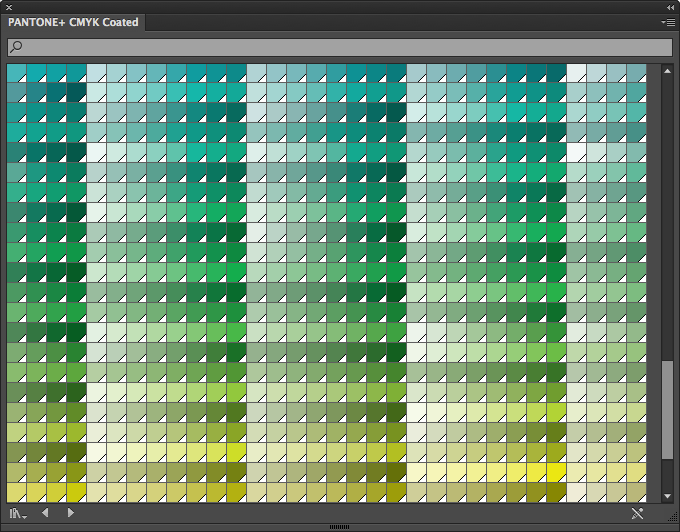Click the scrollbar up arrow

click(667, 71)
